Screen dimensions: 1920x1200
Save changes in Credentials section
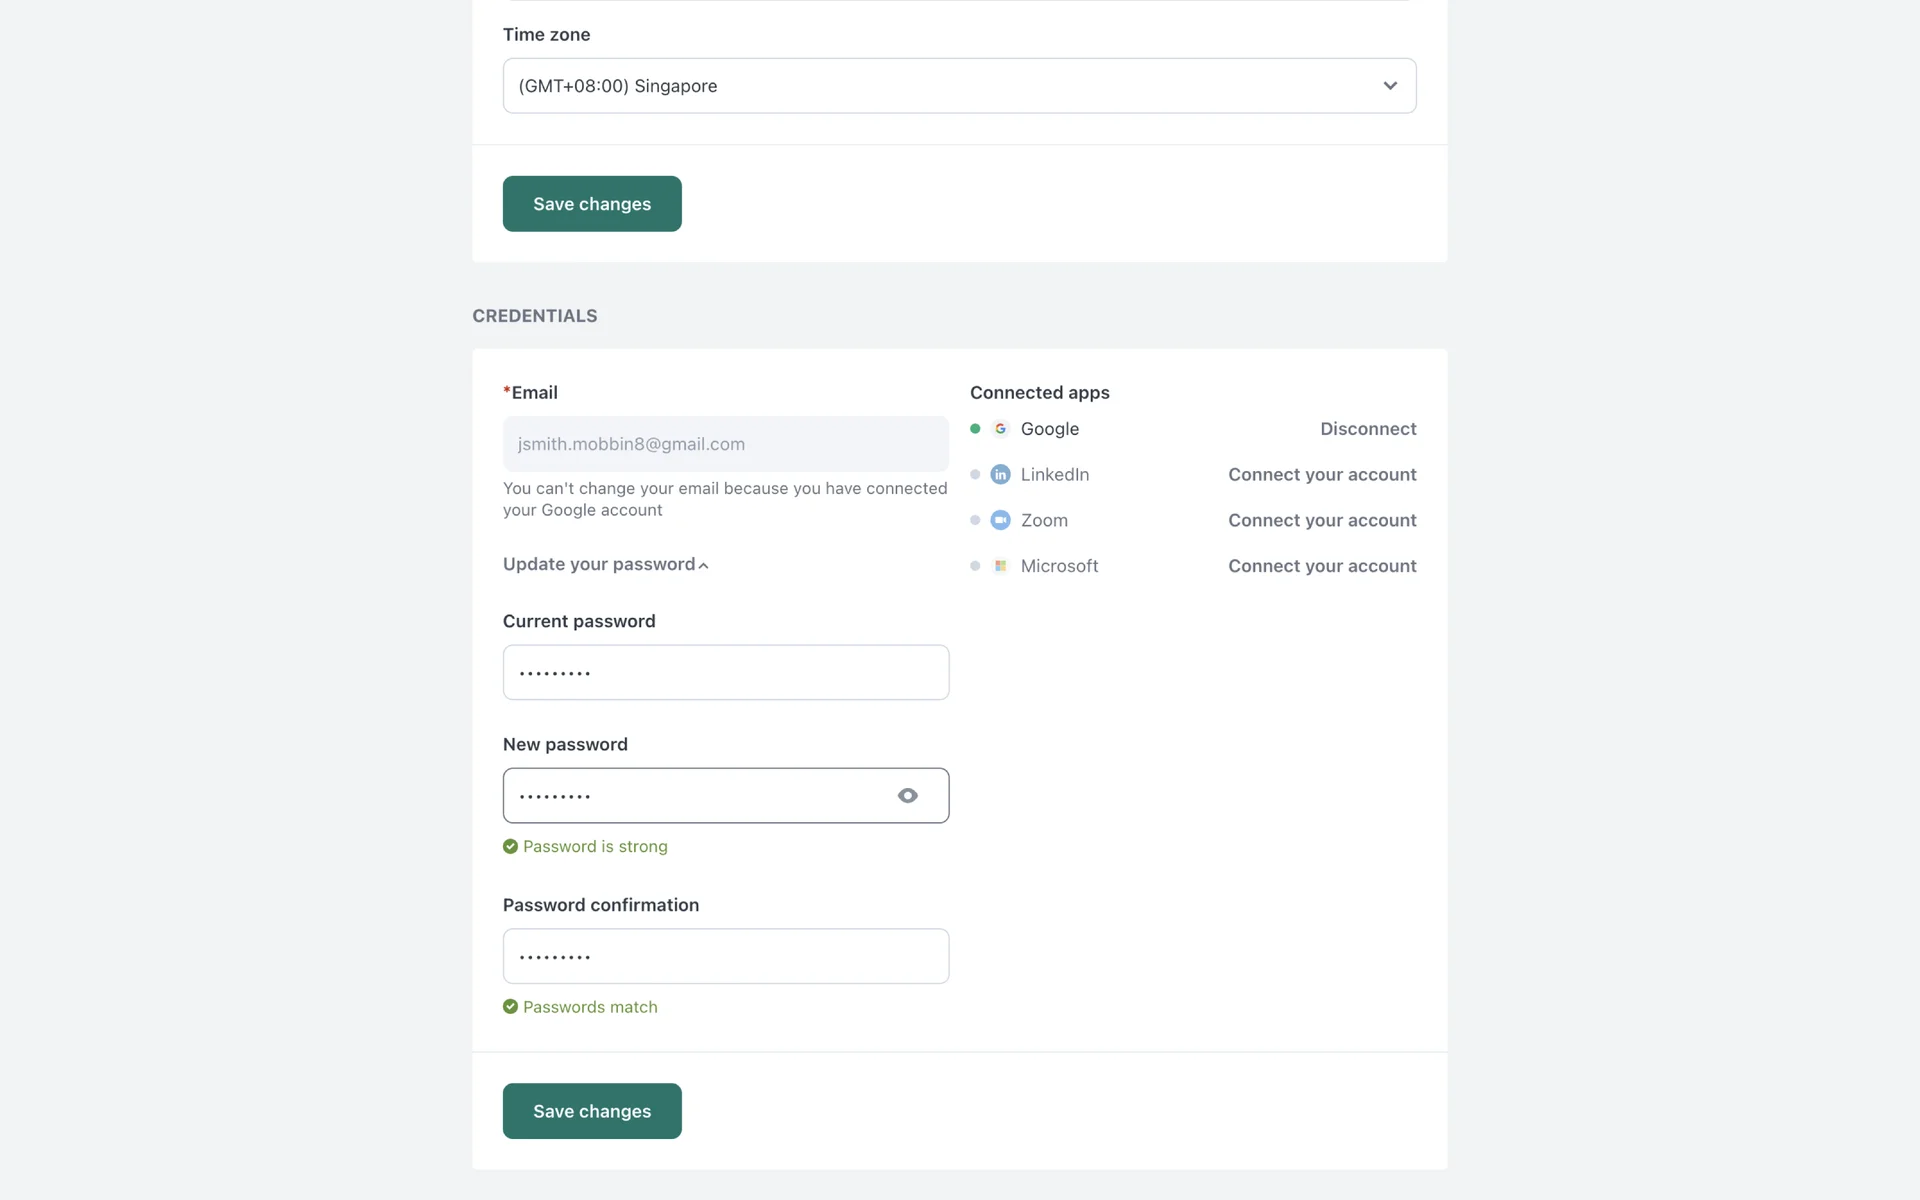click(592, 1111)
